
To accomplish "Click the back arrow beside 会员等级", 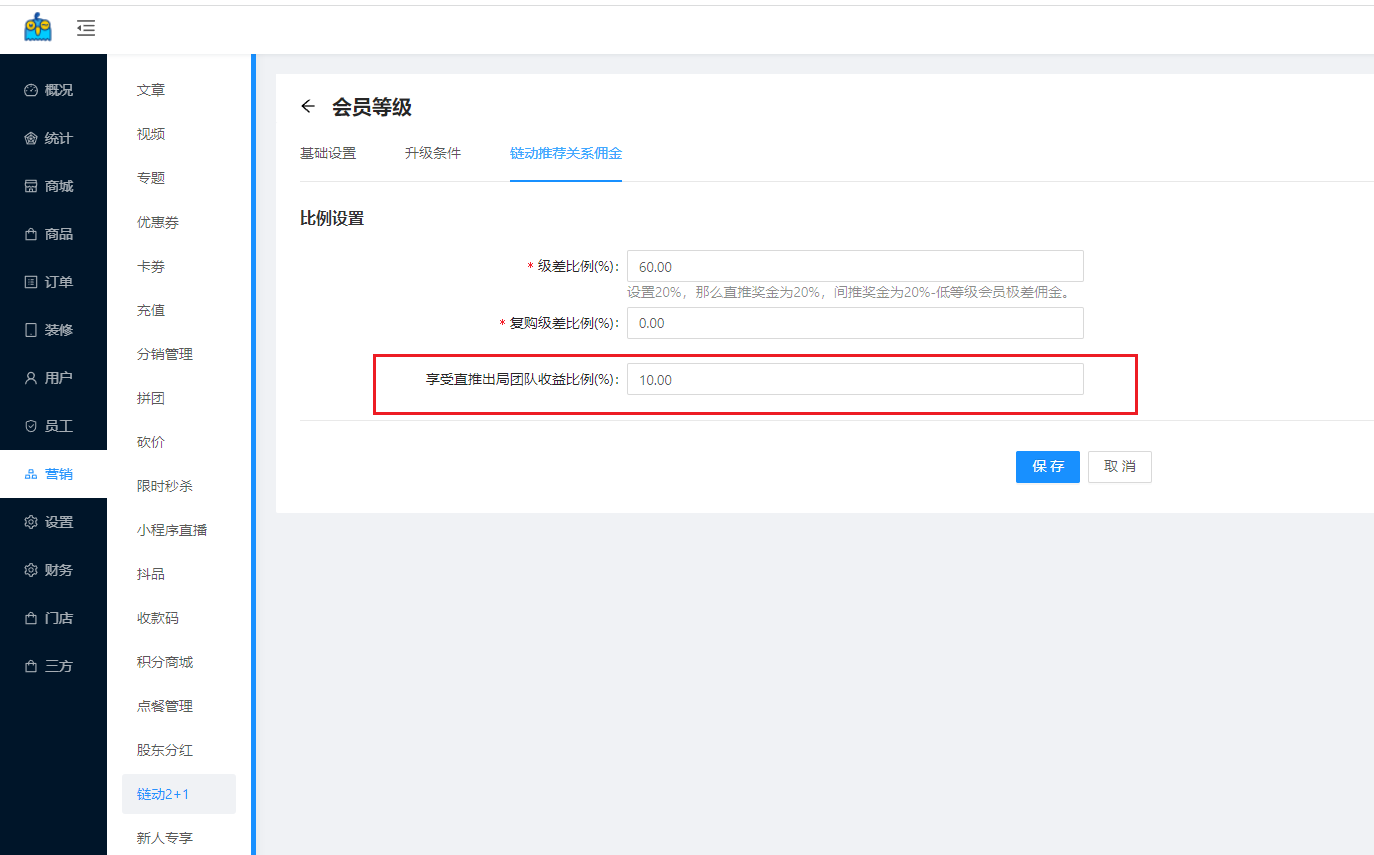I will pyautogui.click(x=308, y=107).
